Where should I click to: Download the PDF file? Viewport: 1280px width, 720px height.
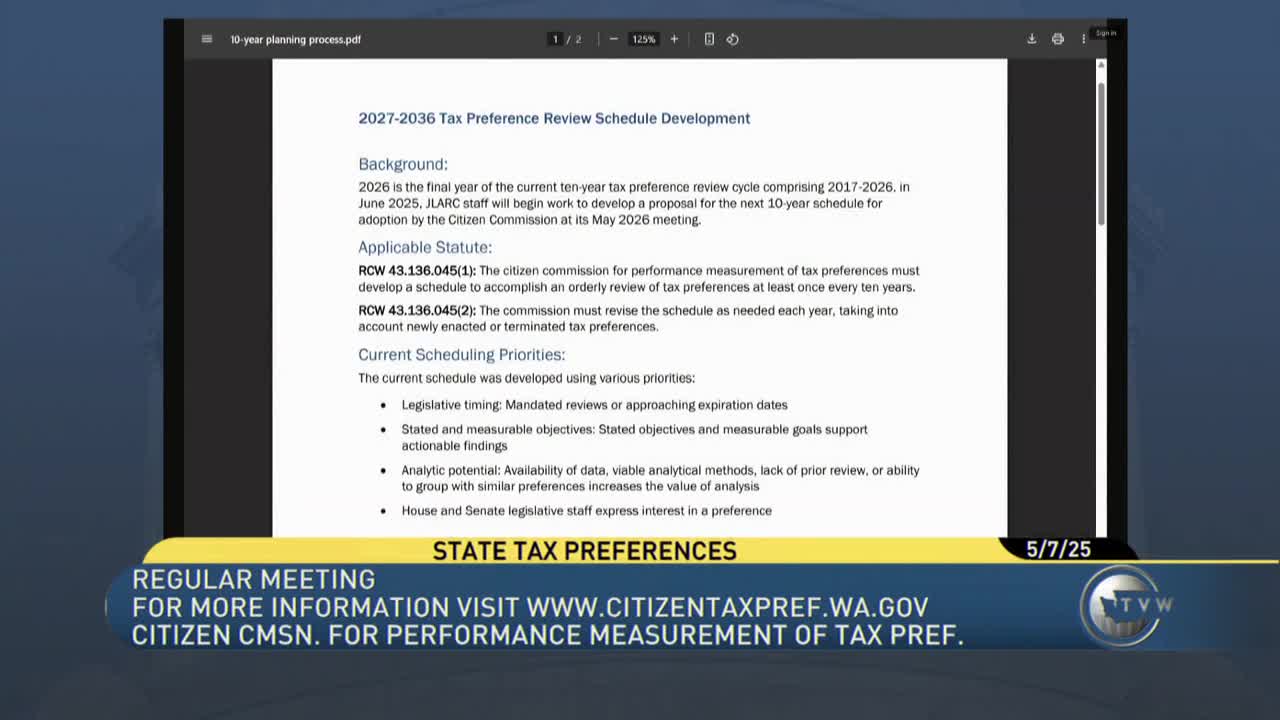(x=1031, y=39)
